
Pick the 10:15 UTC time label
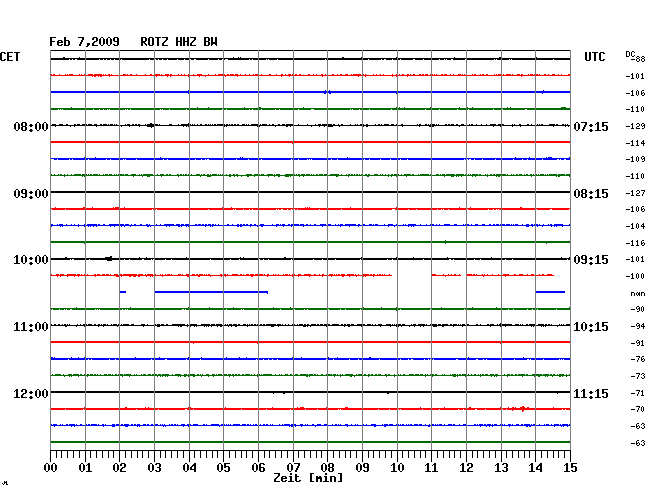pos(591,327)
